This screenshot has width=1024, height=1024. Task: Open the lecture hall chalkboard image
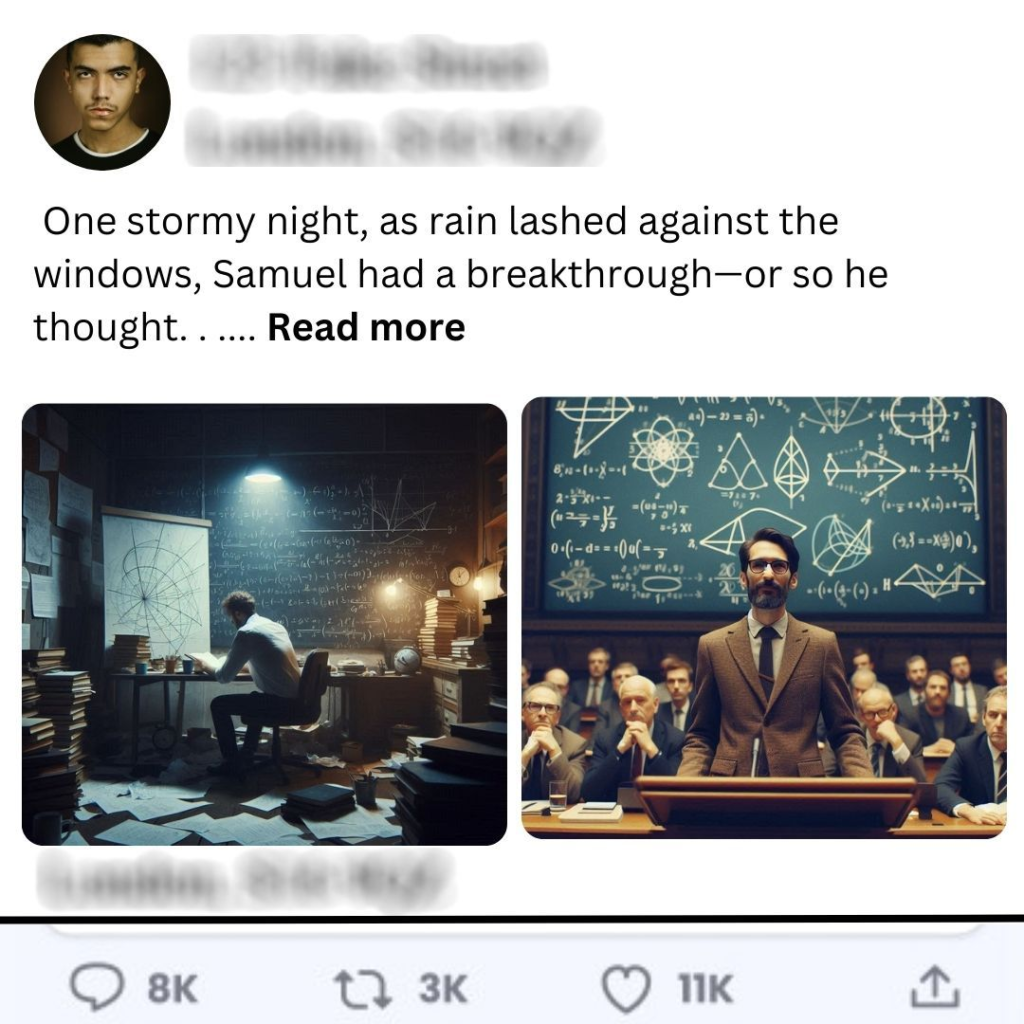764,618
